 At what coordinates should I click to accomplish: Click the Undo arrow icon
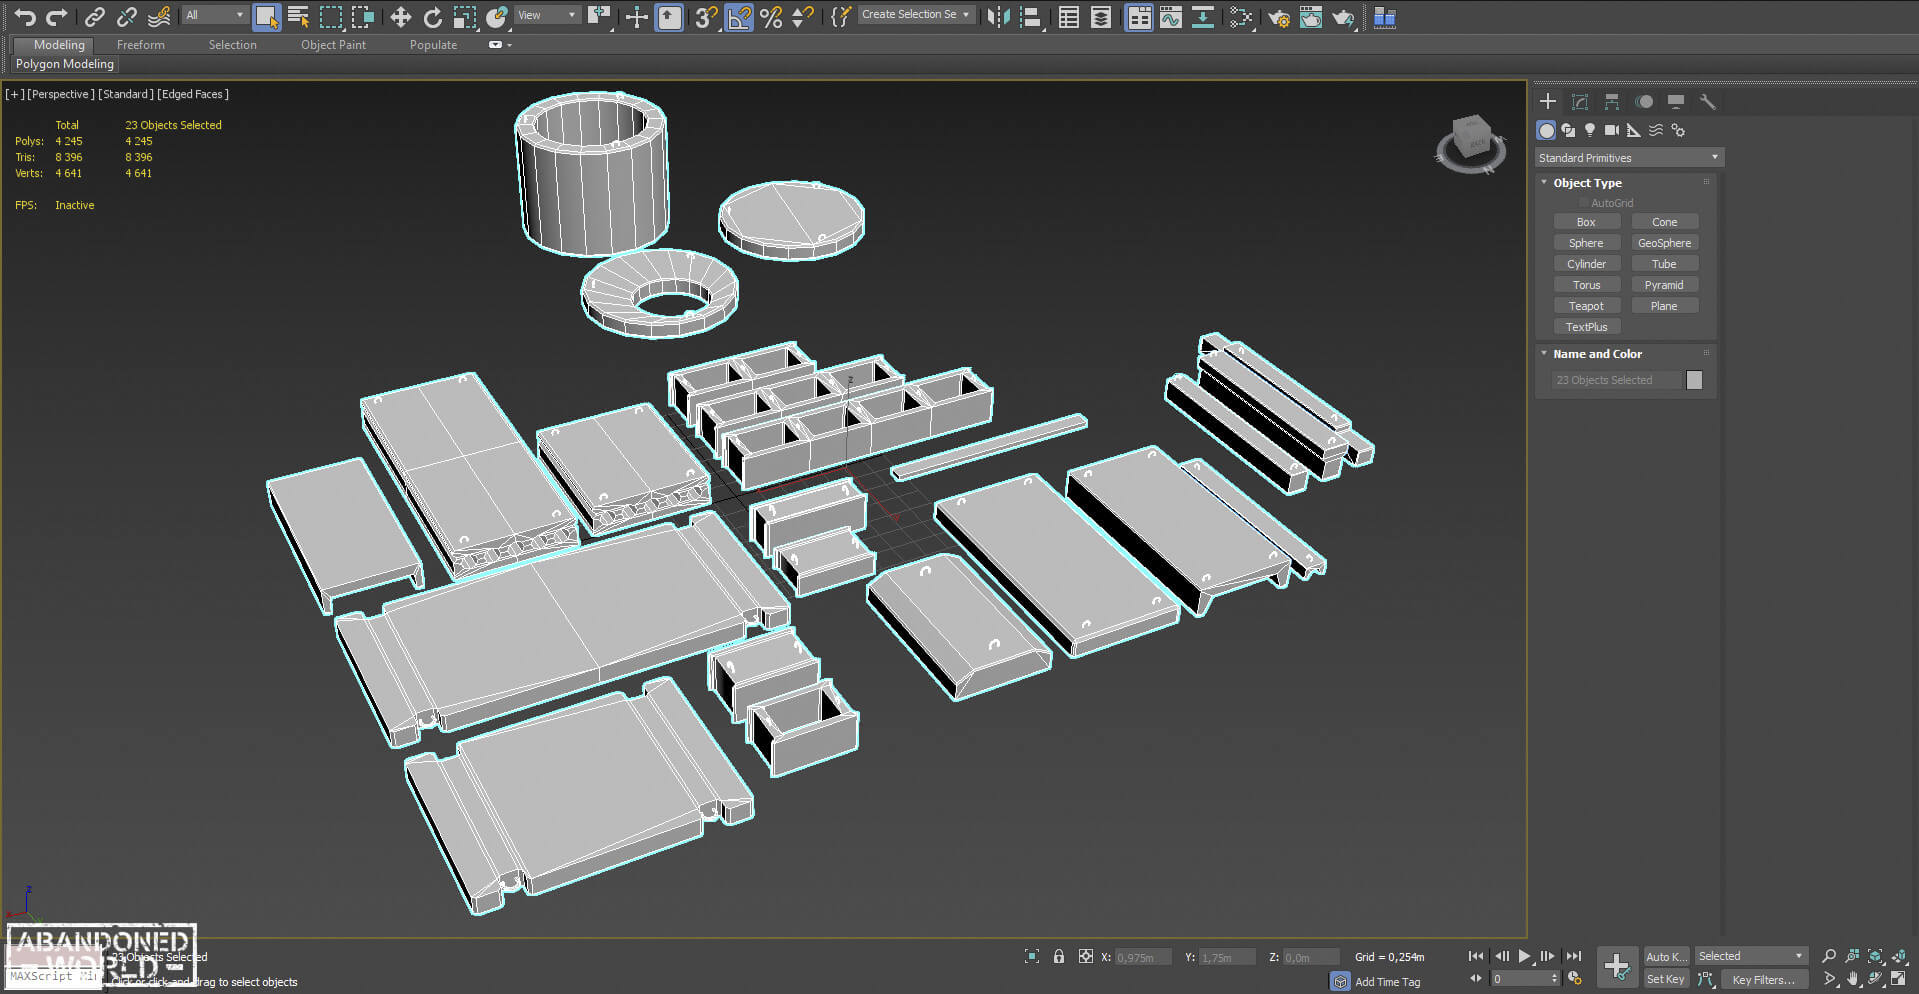point(25,17)
